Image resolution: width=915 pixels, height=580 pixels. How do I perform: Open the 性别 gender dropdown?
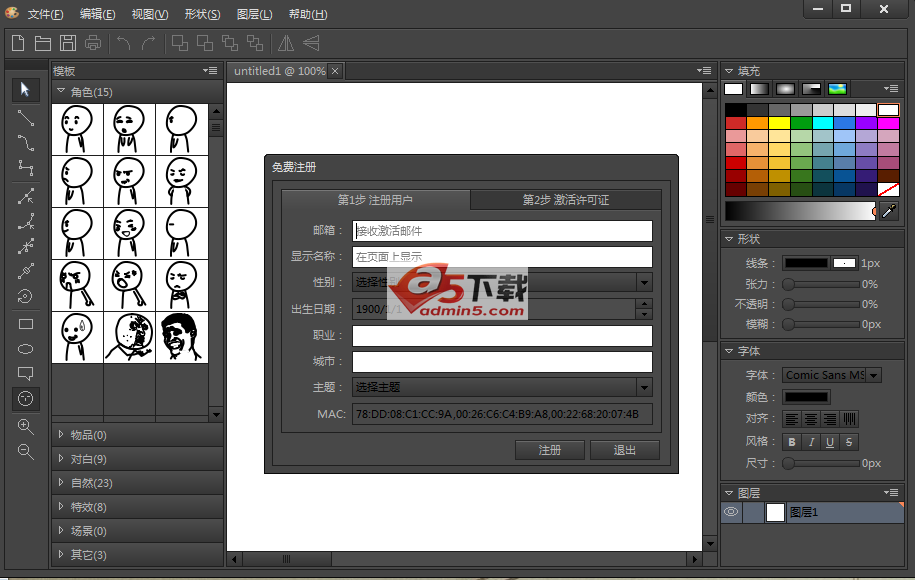[644, 283]
